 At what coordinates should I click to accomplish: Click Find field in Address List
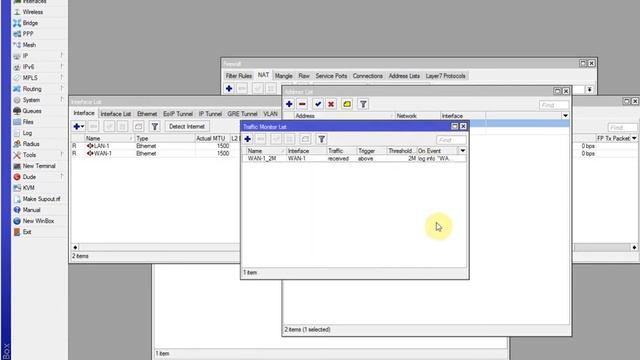click(x=553, y=105)
